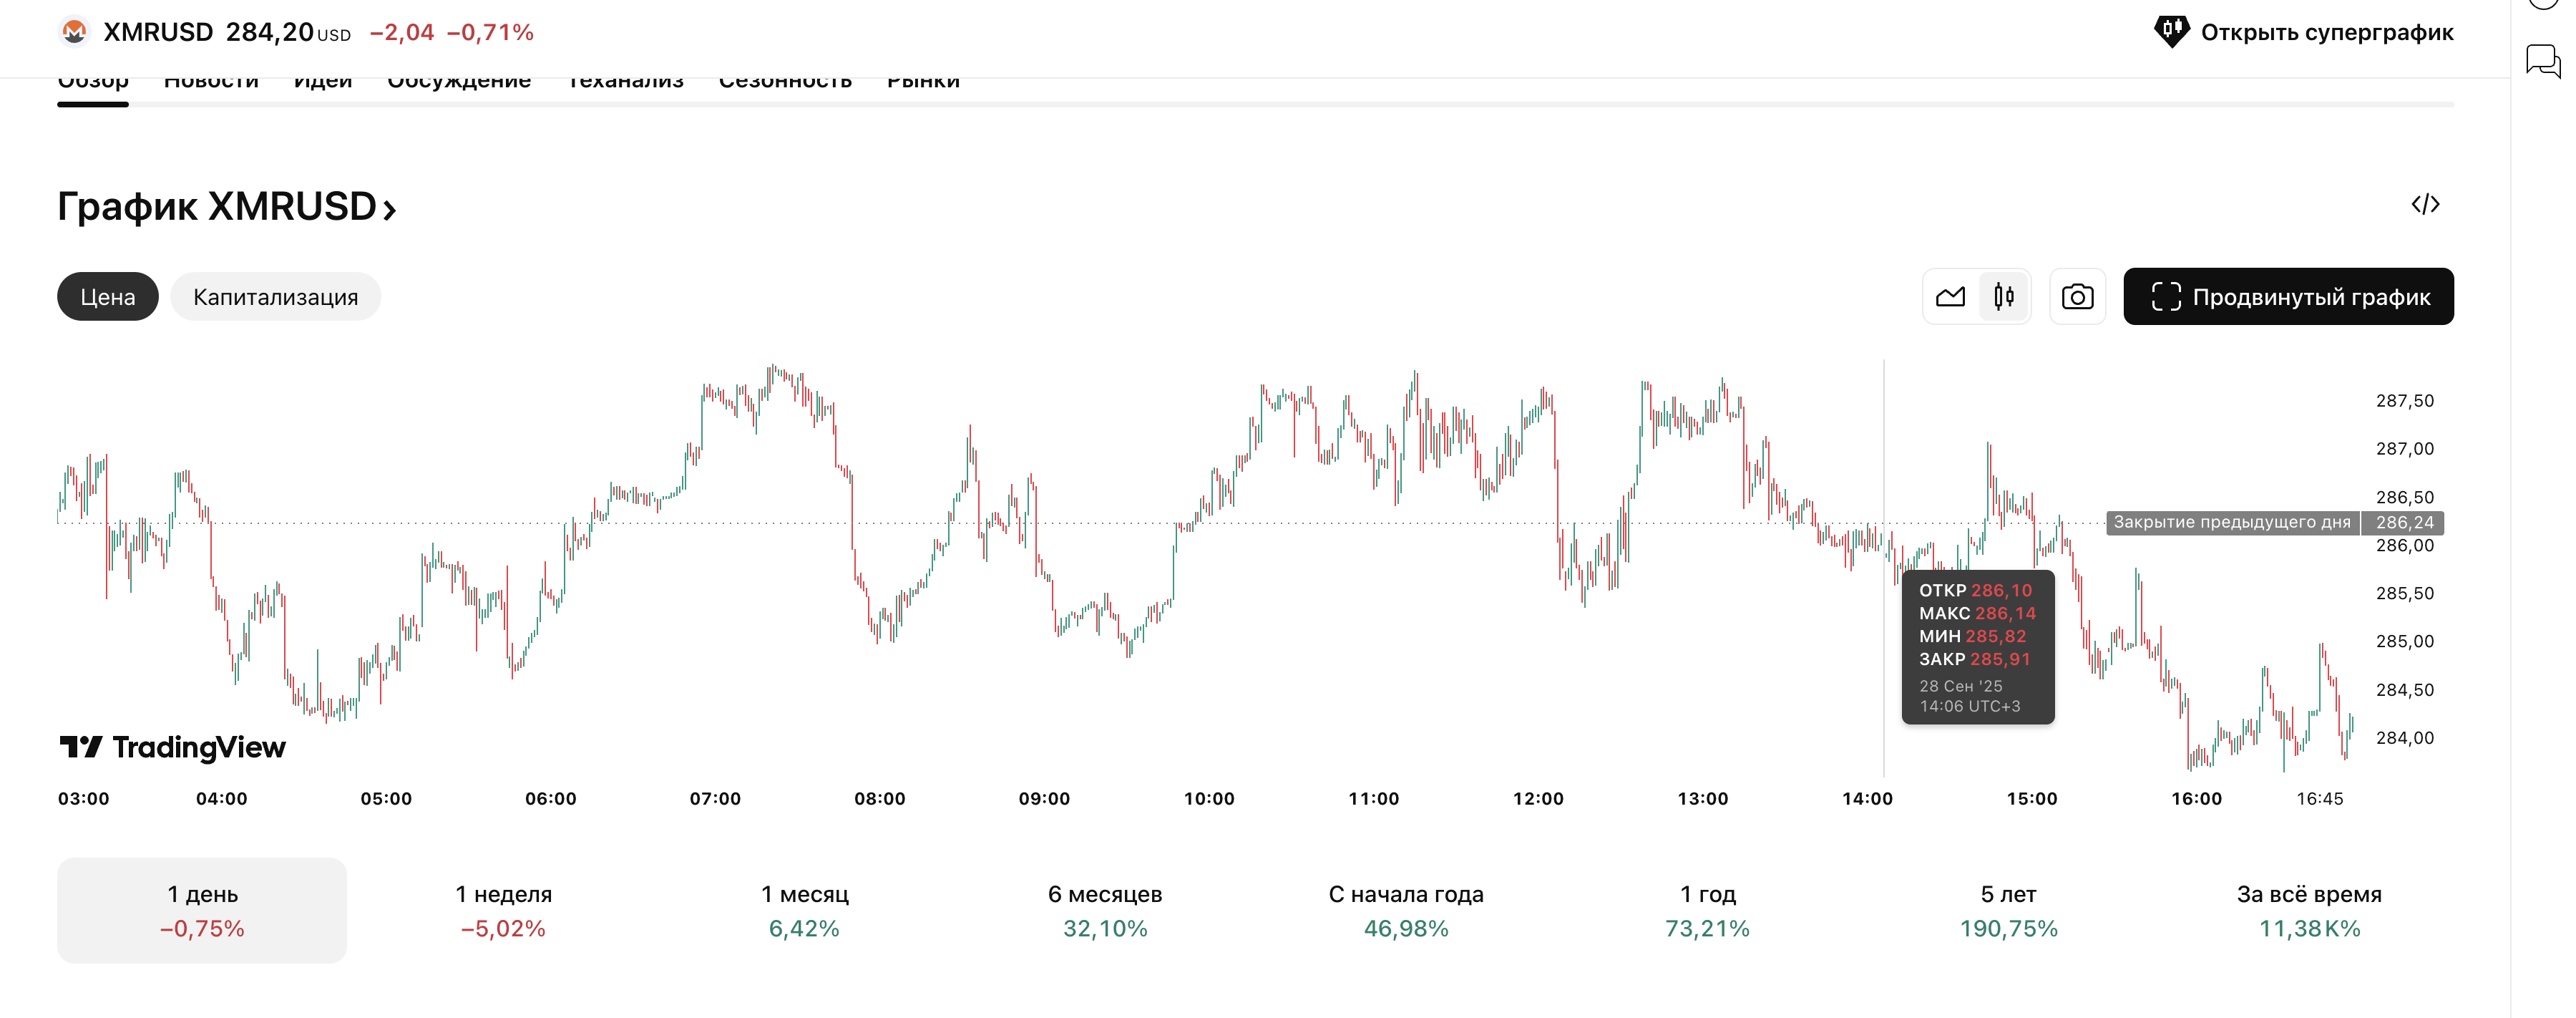Take chart snapshot with camera icon

[x=2077, y=297]
